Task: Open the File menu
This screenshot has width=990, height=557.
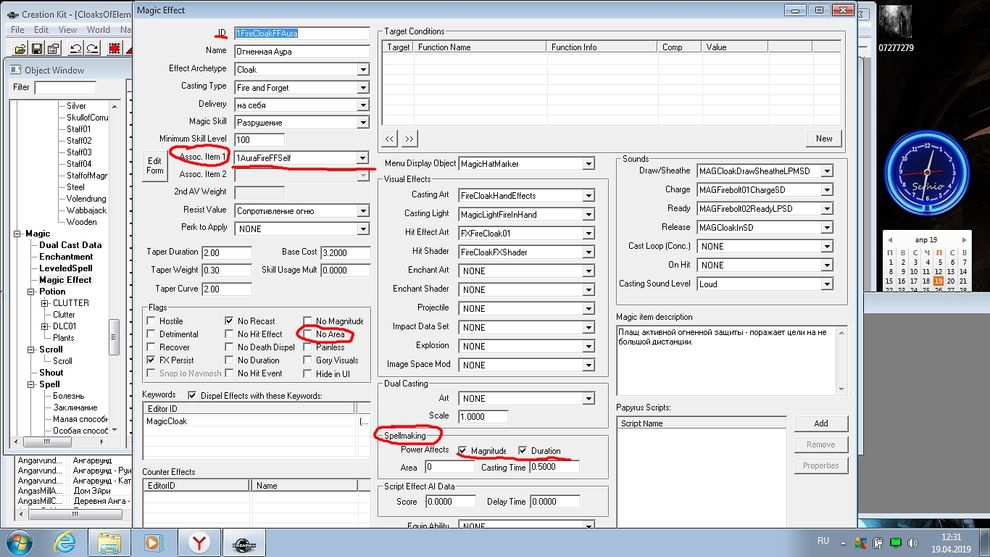Action: pyautogui.click(x=17, y=30)
